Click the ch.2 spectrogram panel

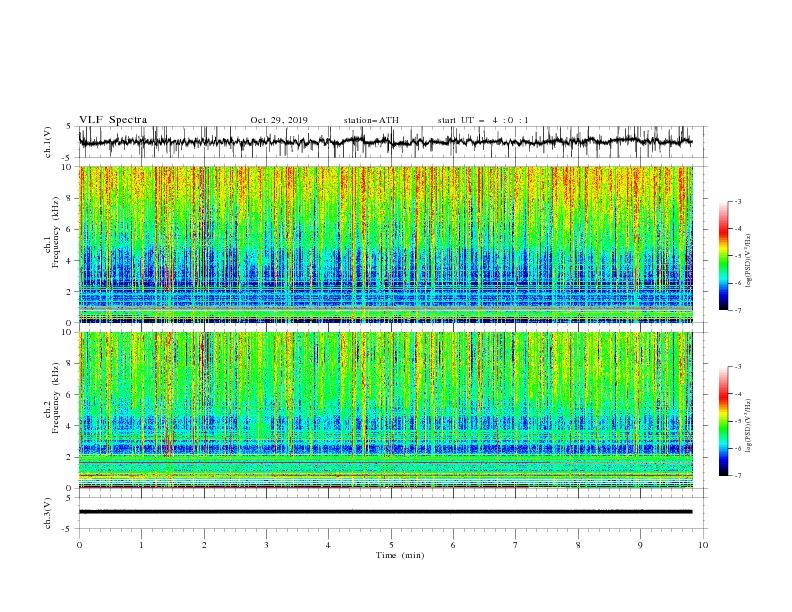pyautogui.click(x=386, y=410)
